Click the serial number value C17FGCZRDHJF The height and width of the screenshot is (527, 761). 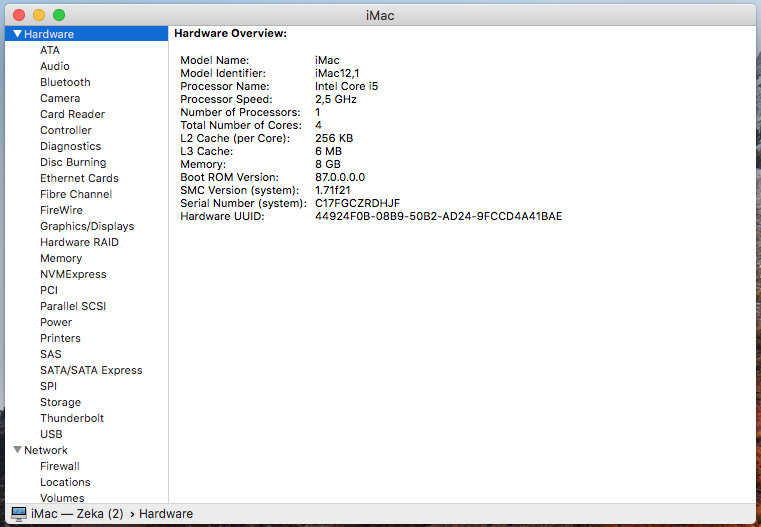click(x=357, y=203)
